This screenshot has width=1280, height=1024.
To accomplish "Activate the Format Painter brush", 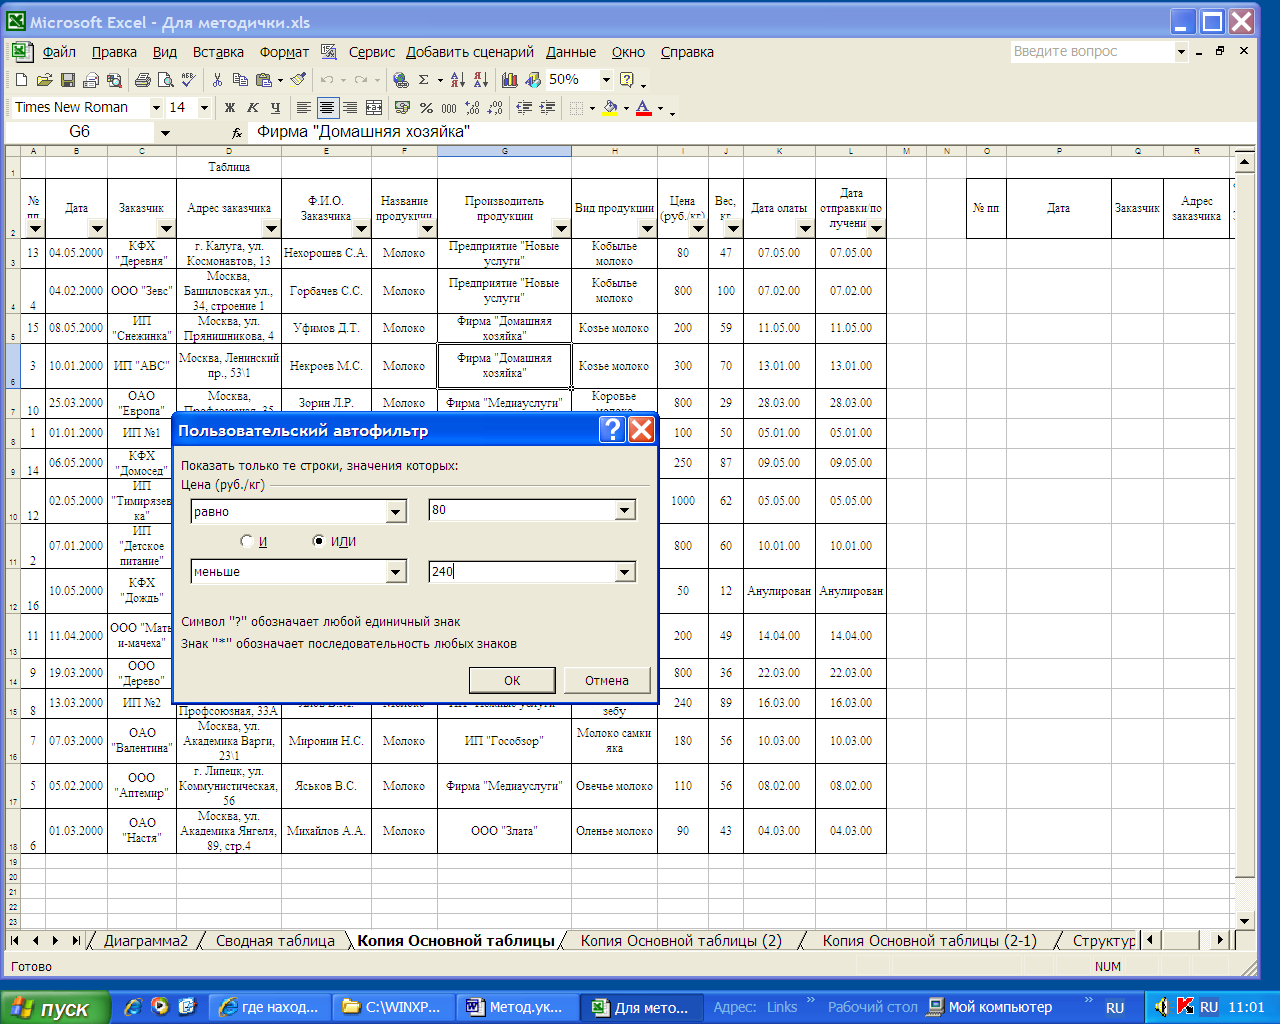I will point(298,80).
